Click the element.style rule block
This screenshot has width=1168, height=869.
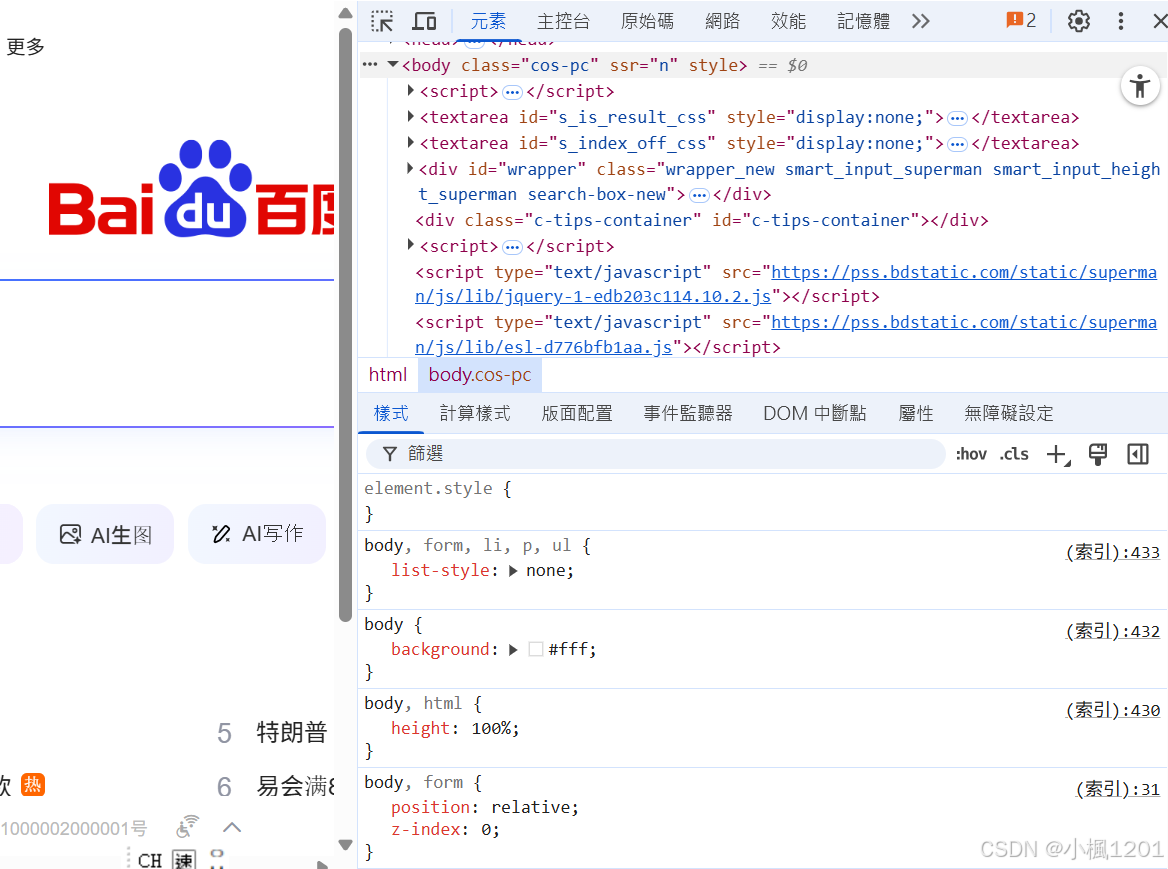763,501
